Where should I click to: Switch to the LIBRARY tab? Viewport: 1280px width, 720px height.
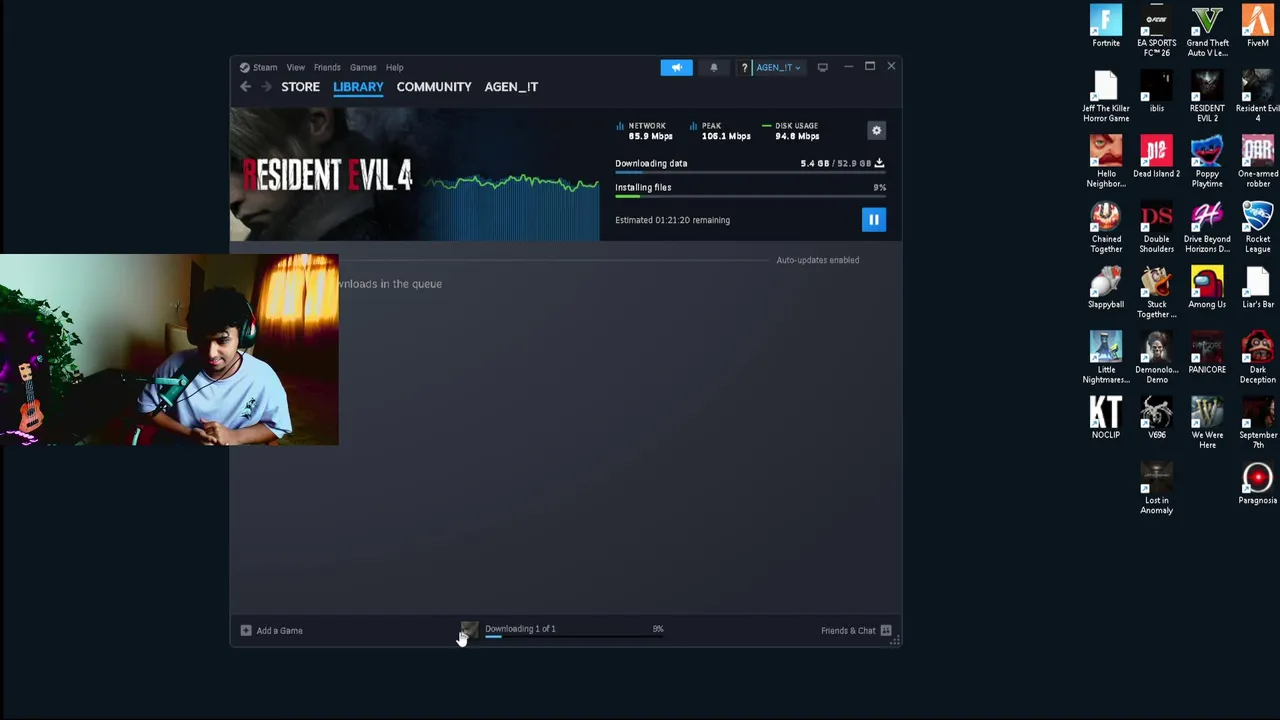coord(358,87)
